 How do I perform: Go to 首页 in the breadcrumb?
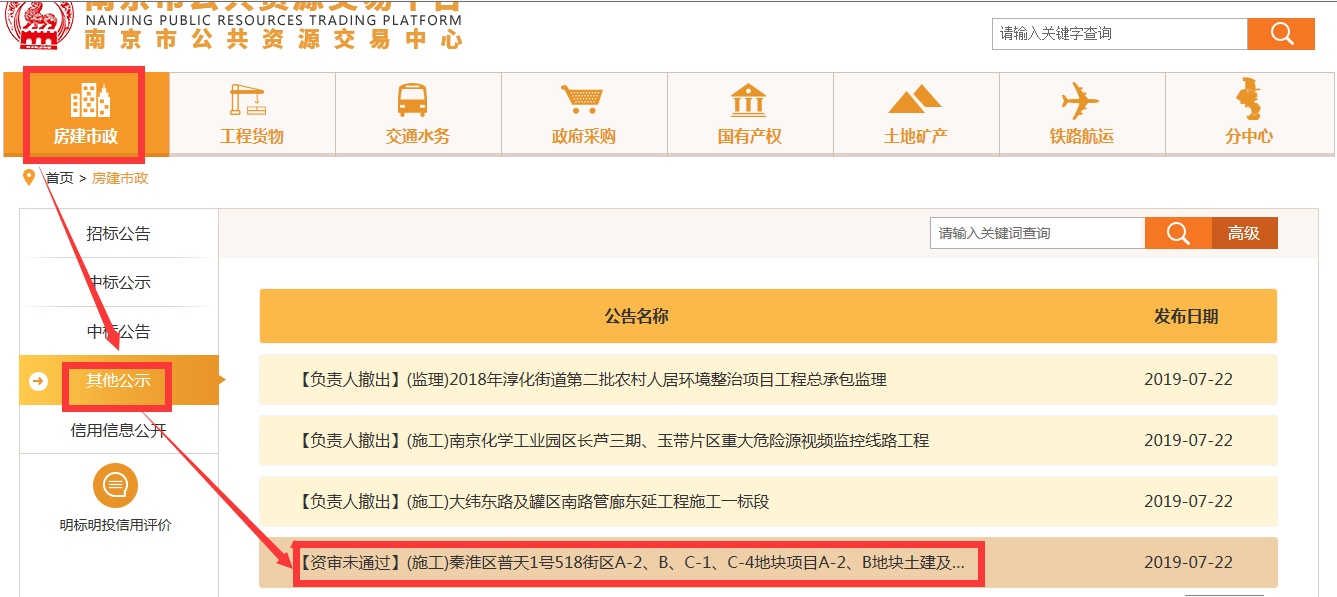[x=59, y=178]
